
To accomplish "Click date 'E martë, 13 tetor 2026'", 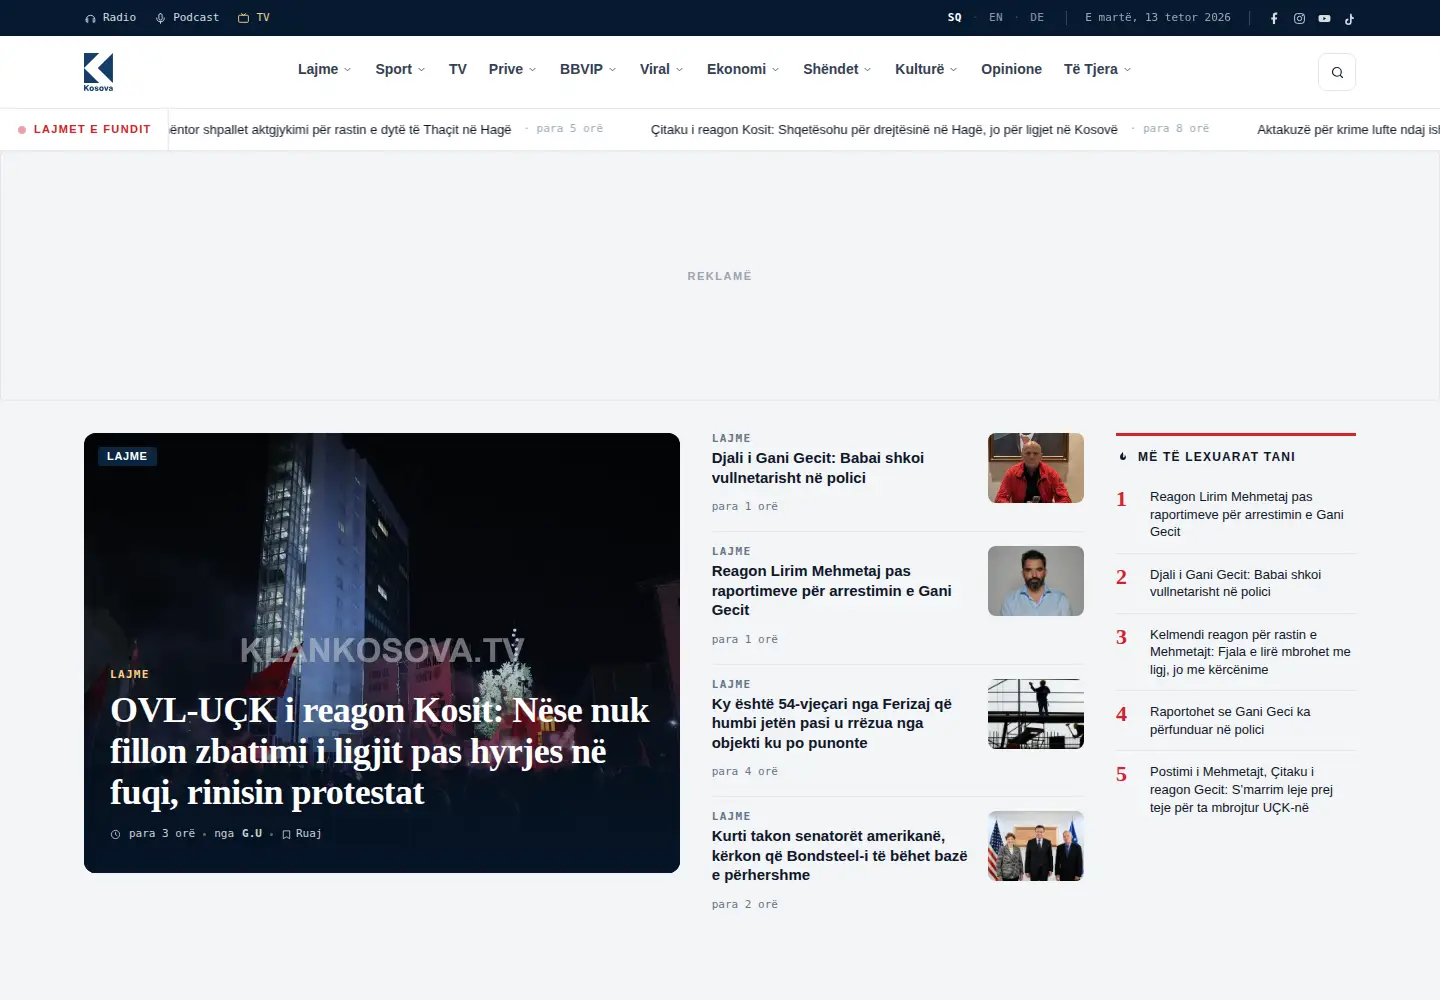I will pos(1158,17).
